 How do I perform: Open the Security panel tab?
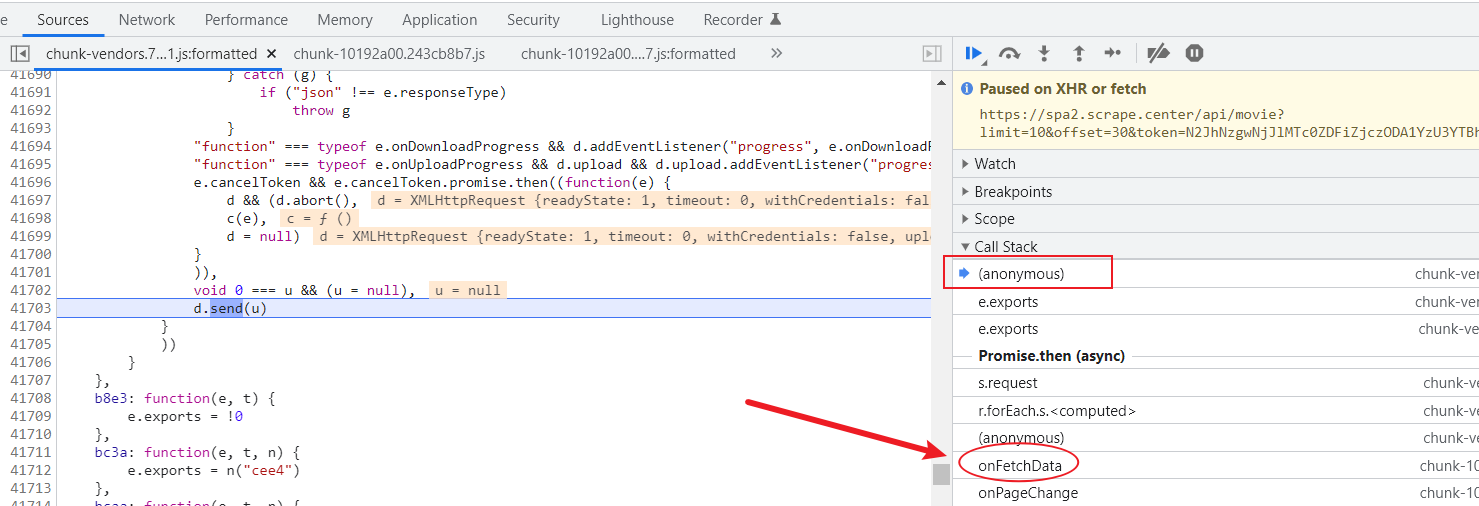coord(533,20)
